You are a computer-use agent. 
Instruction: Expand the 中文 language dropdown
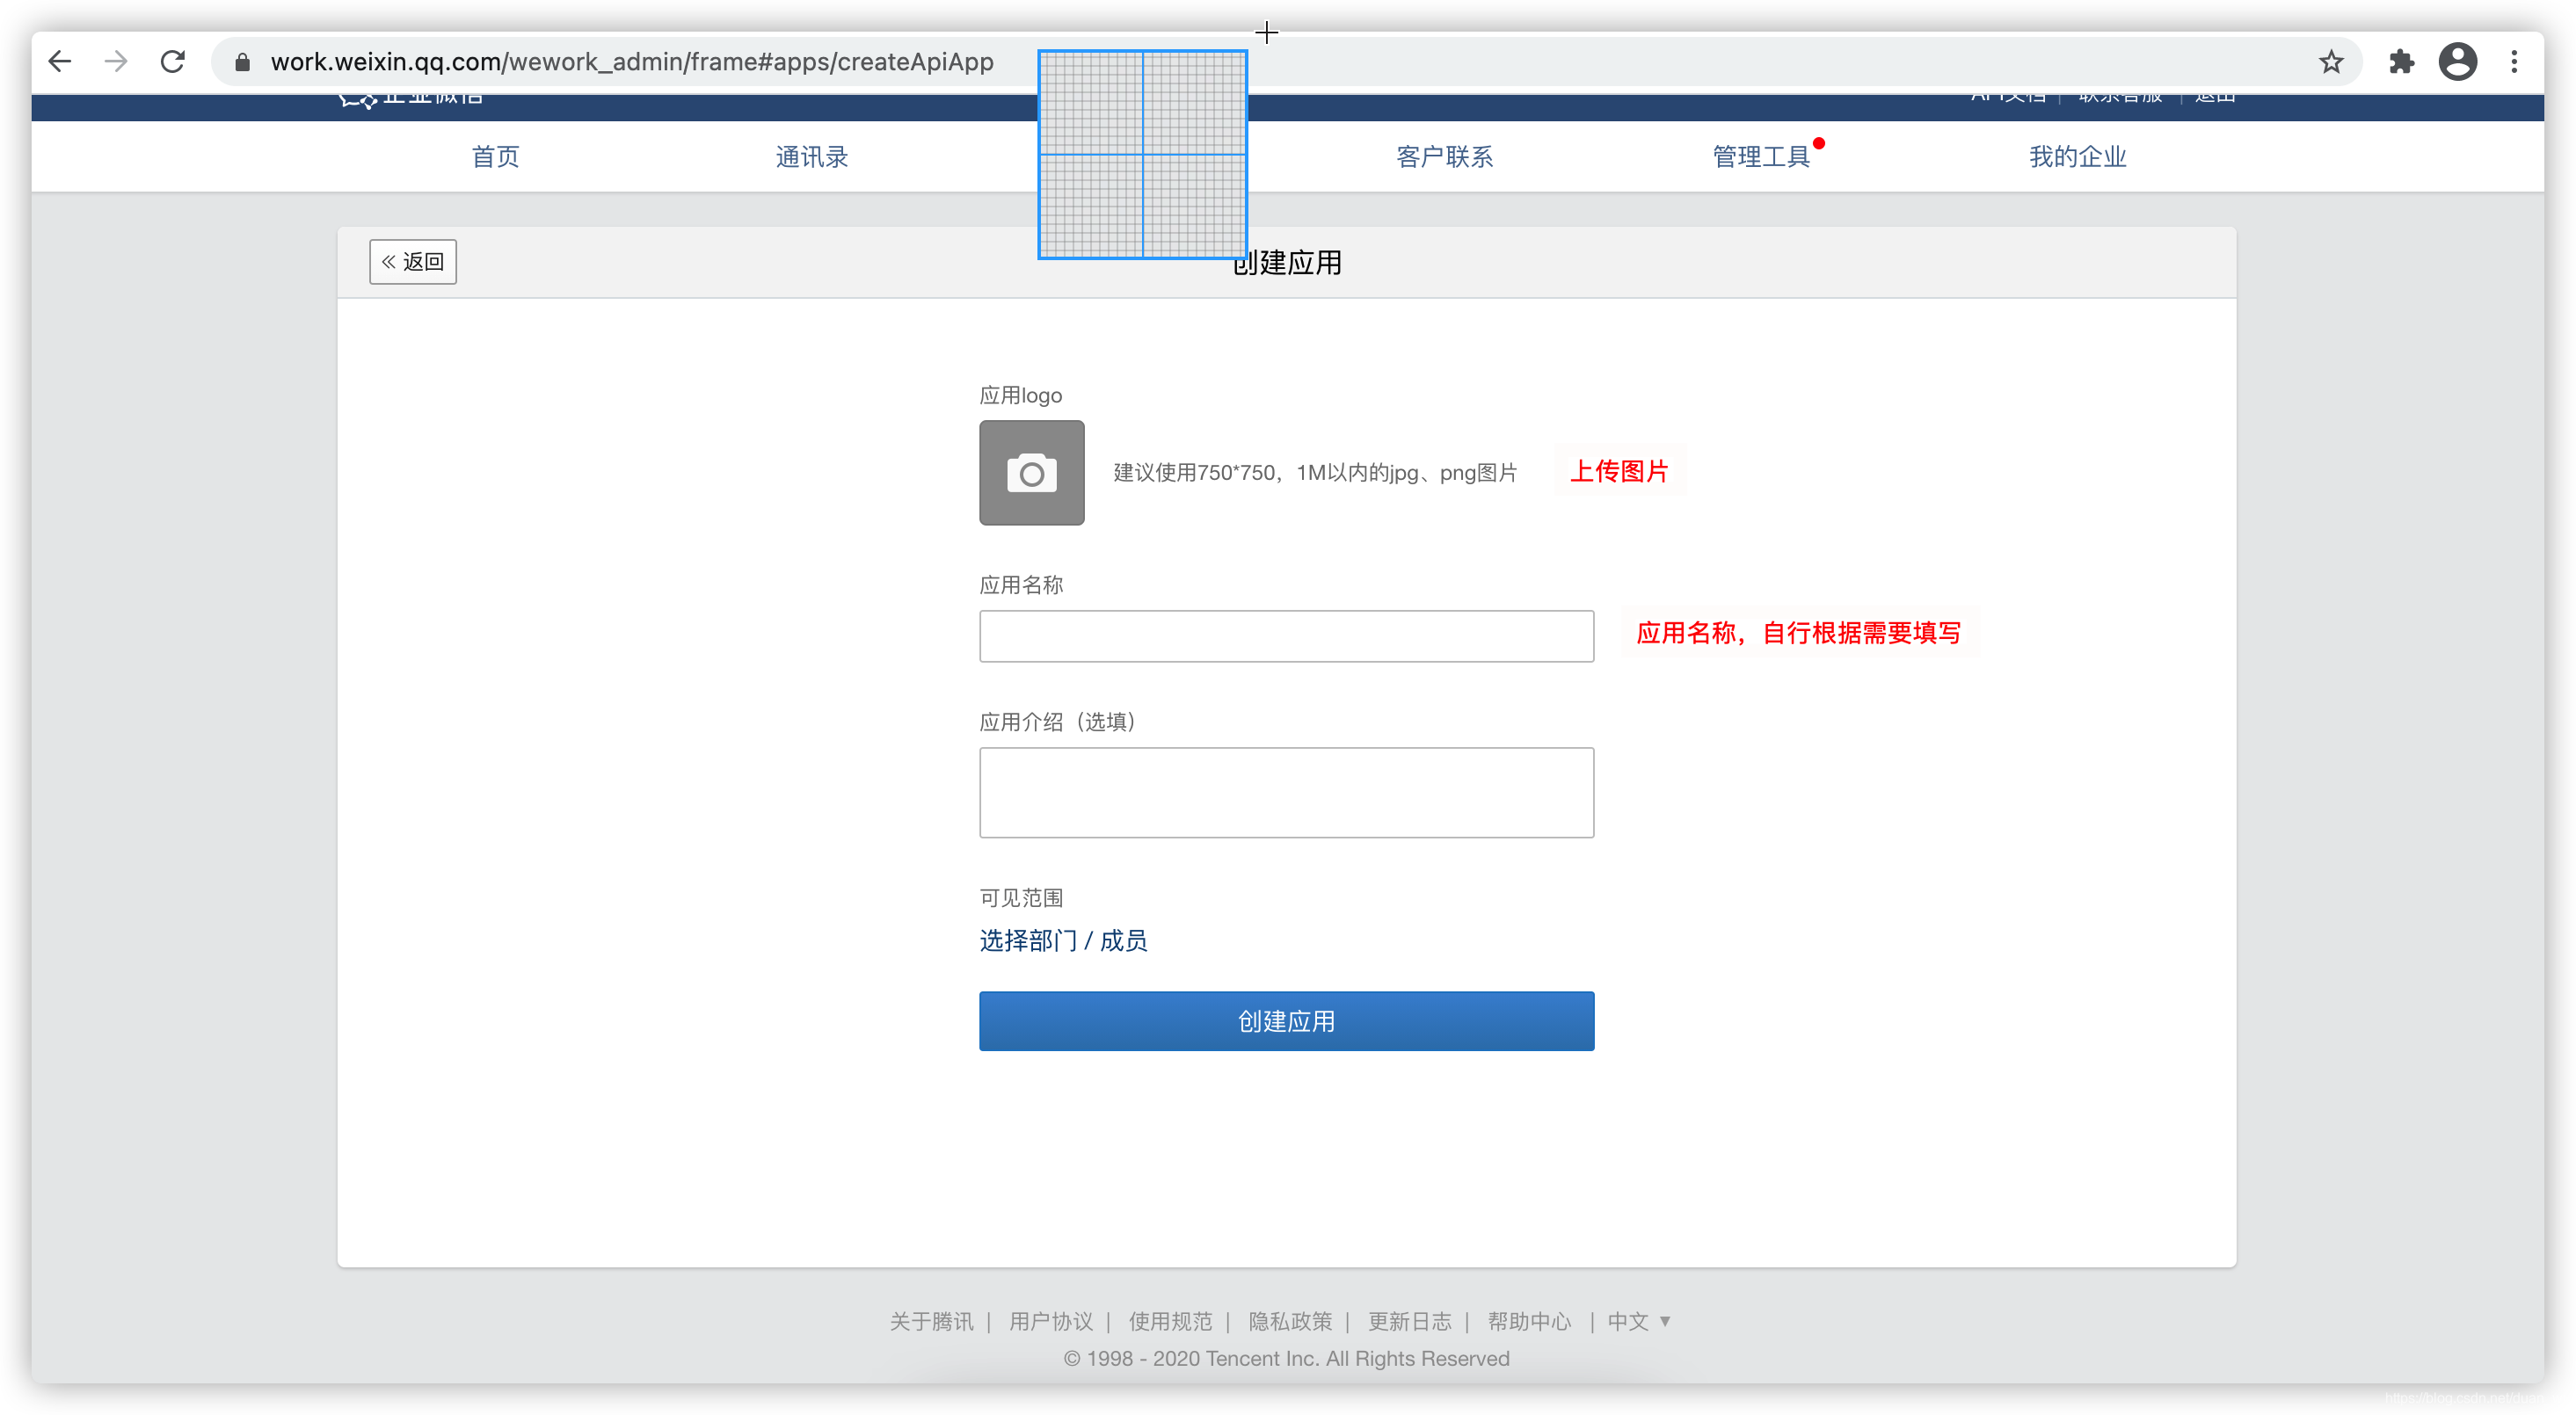pos(1639,1321)
